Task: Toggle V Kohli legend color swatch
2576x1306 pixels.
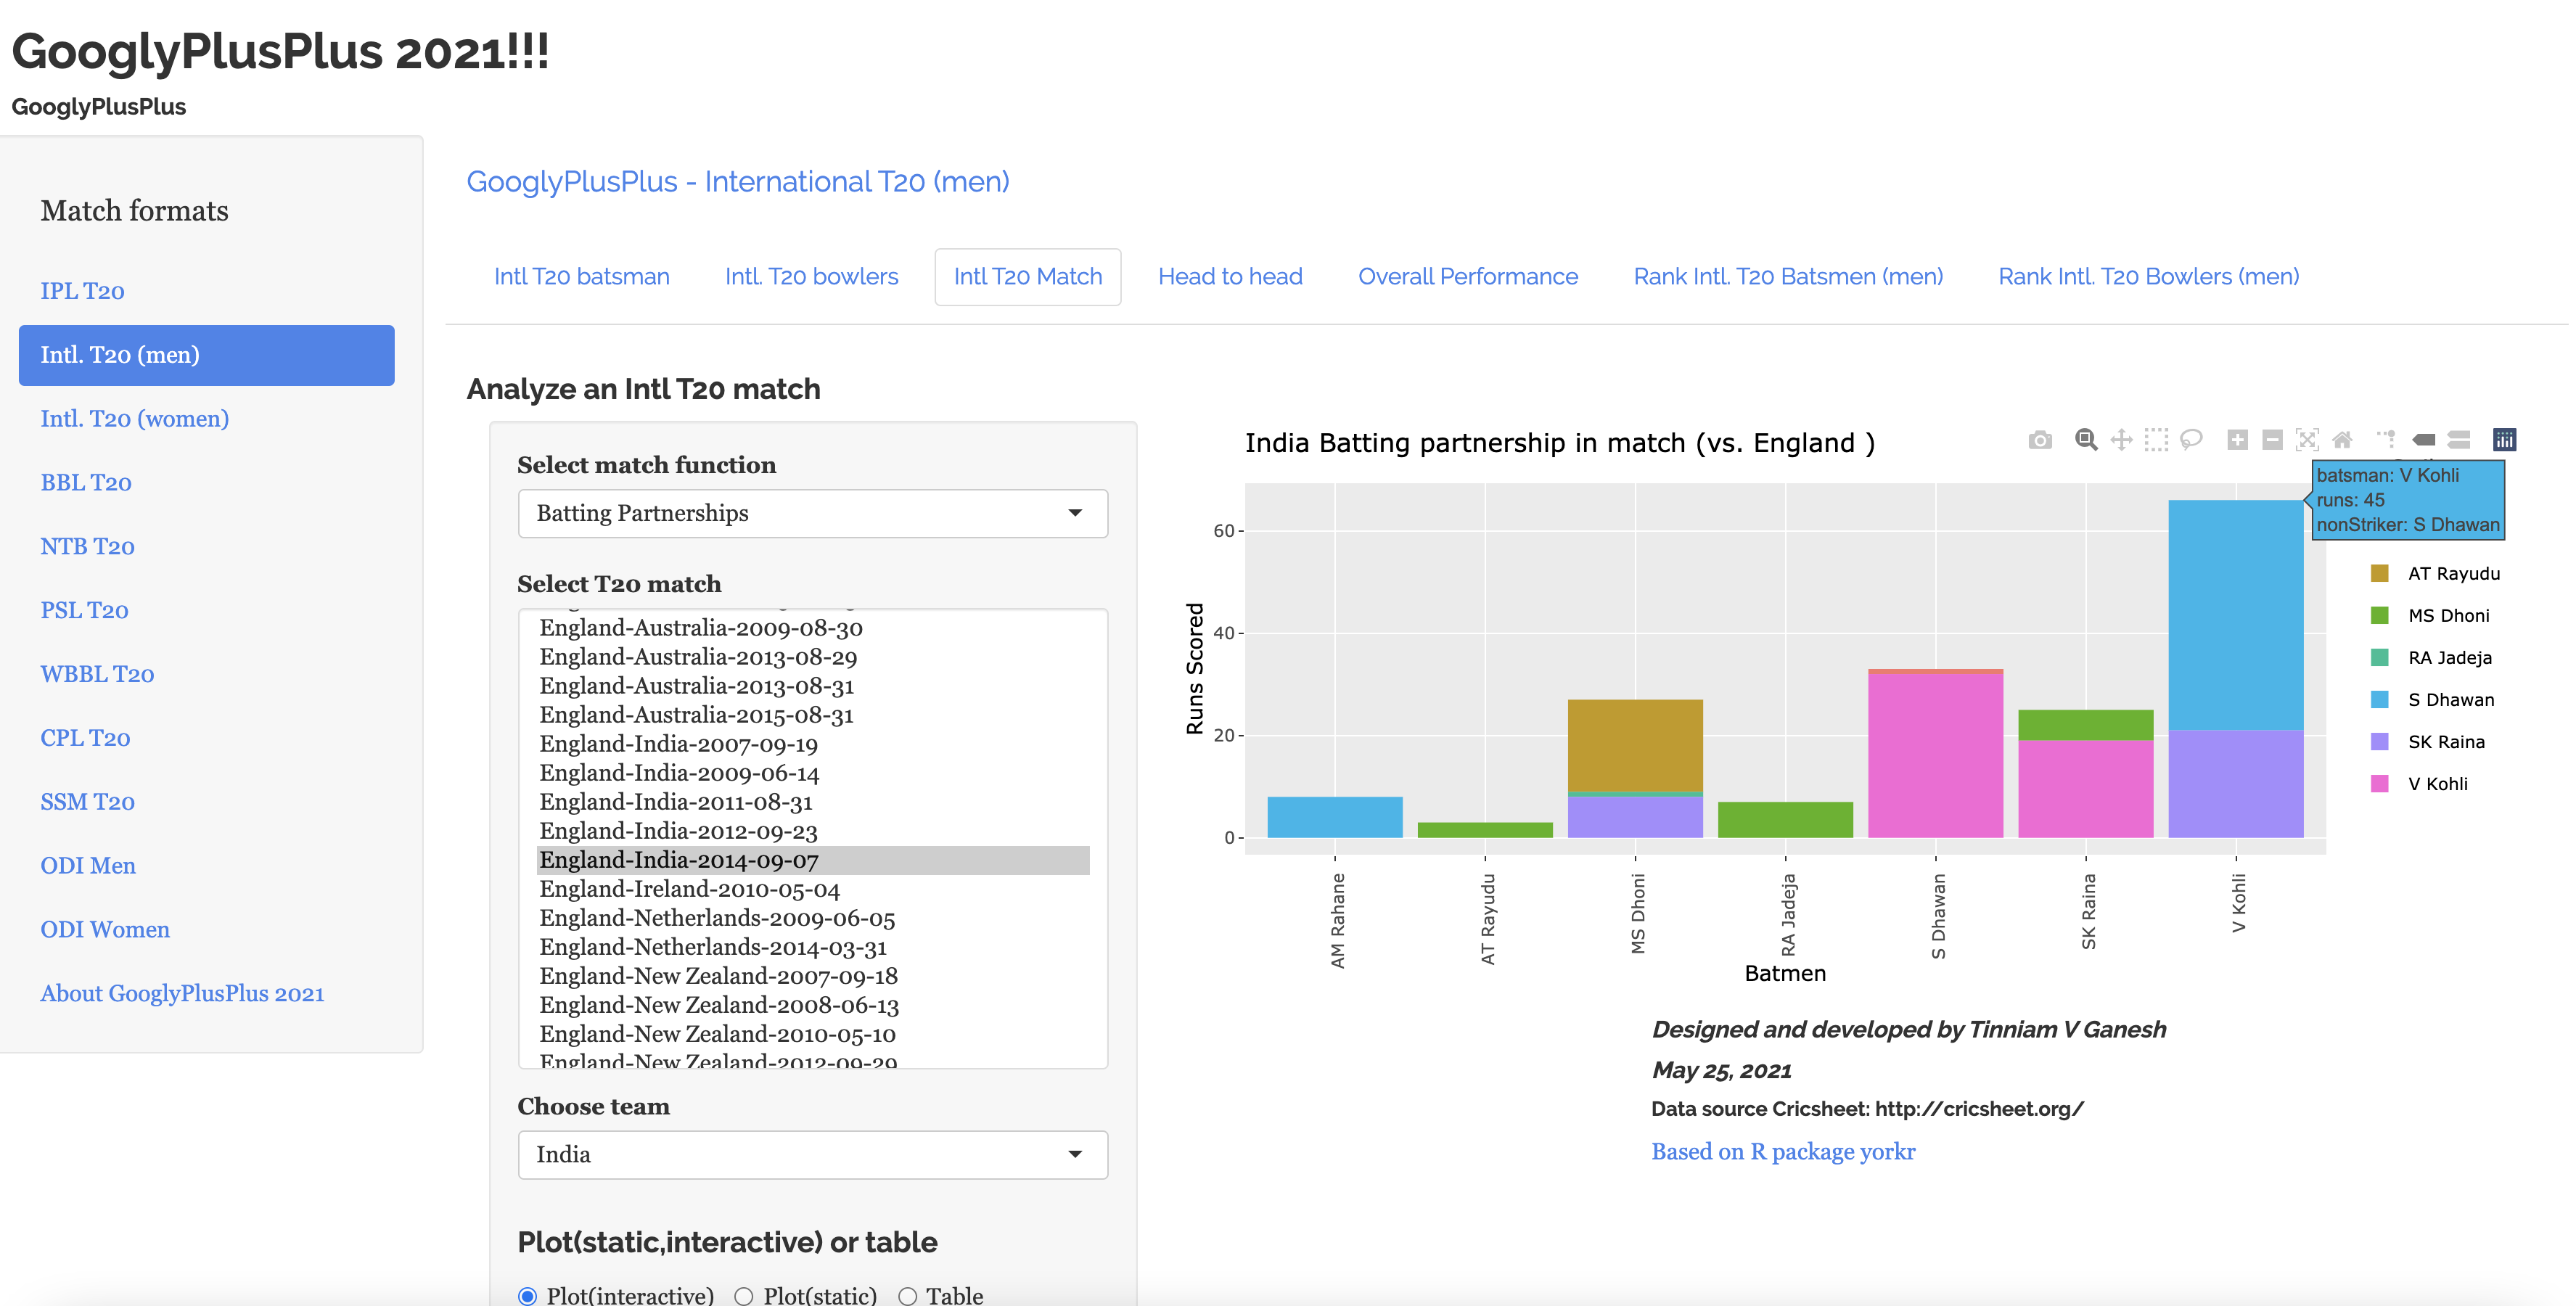Action: coord(2379,784)
